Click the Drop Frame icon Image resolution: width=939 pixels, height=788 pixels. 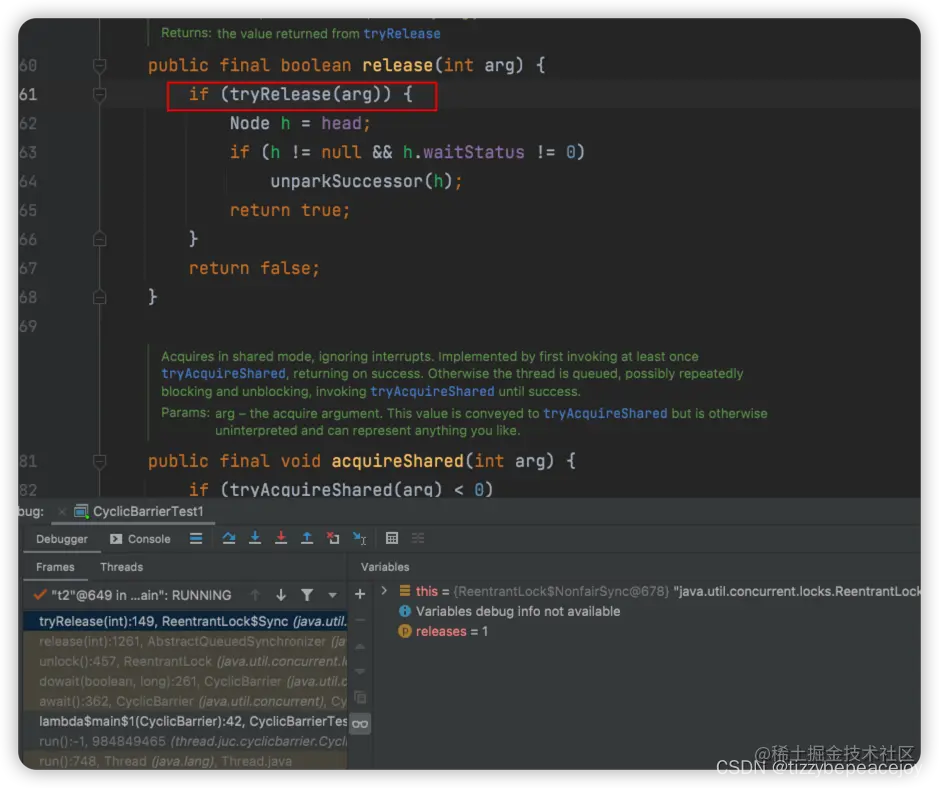click(333, 538)
